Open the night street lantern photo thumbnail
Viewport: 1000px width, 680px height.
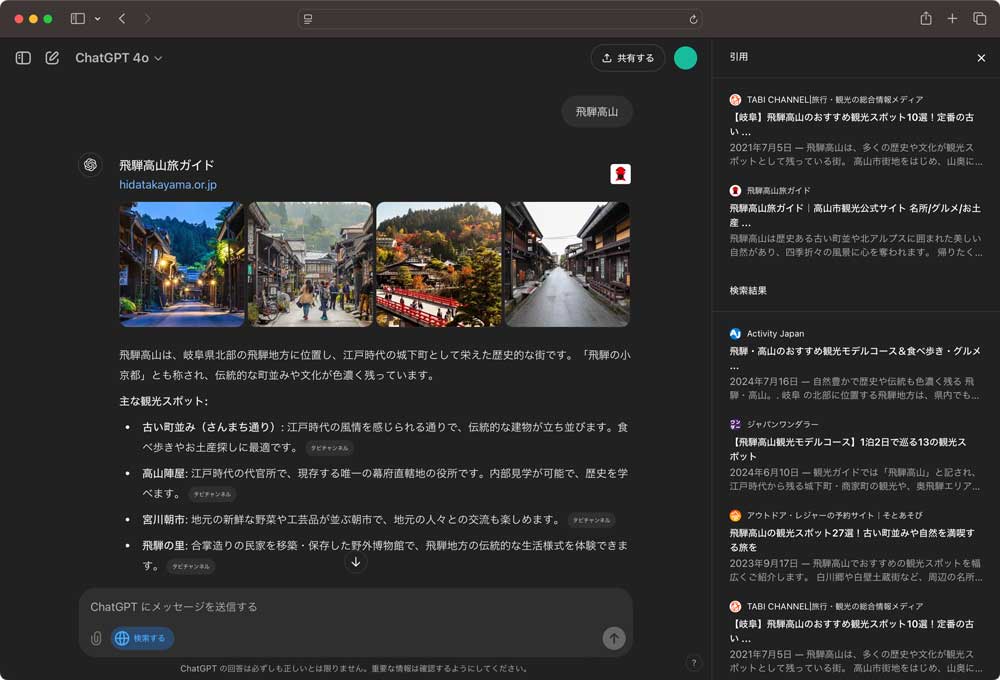pos(182,264)
